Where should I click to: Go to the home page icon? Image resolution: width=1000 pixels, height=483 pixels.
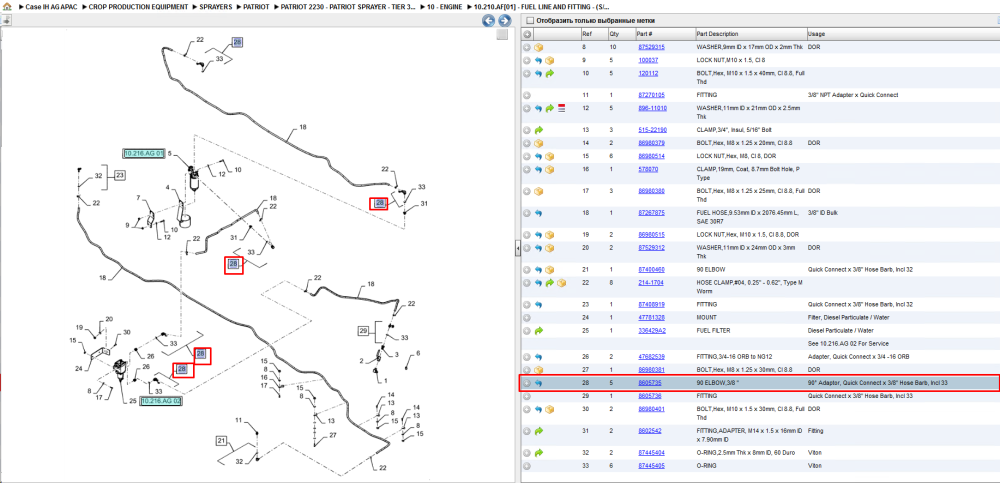[x=7, y=6]
